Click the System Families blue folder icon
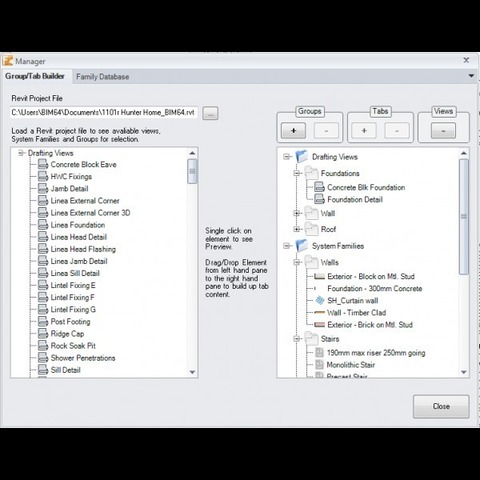The width and height of the screenshot is (480, 480). 302,246
